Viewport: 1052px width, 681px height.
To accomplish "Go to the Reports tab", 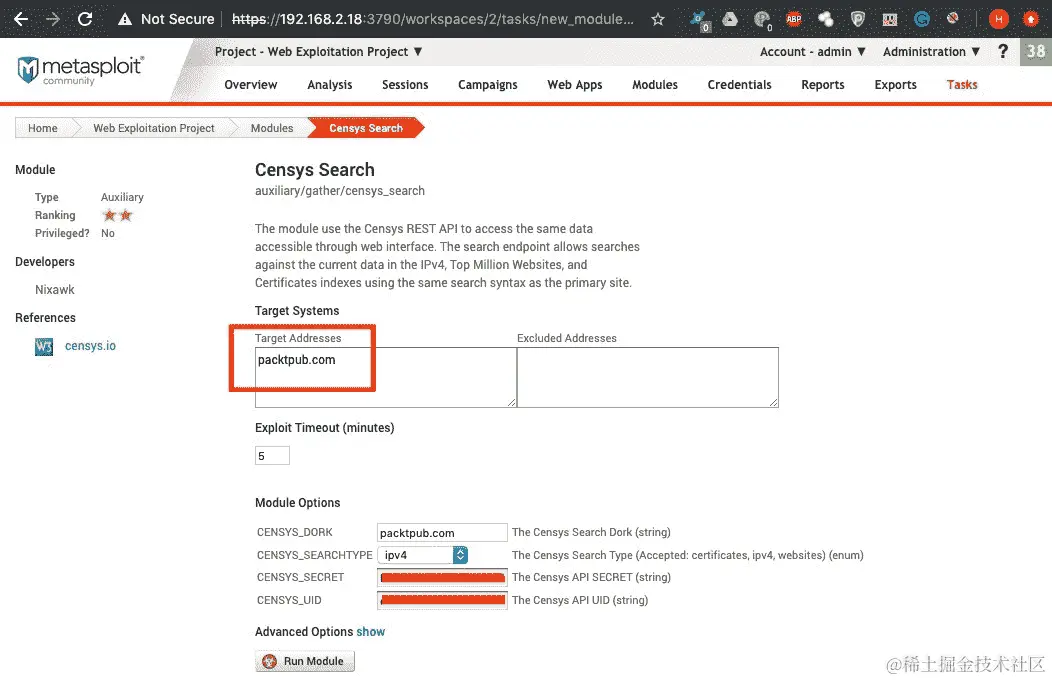I will (x=823, y=85).
